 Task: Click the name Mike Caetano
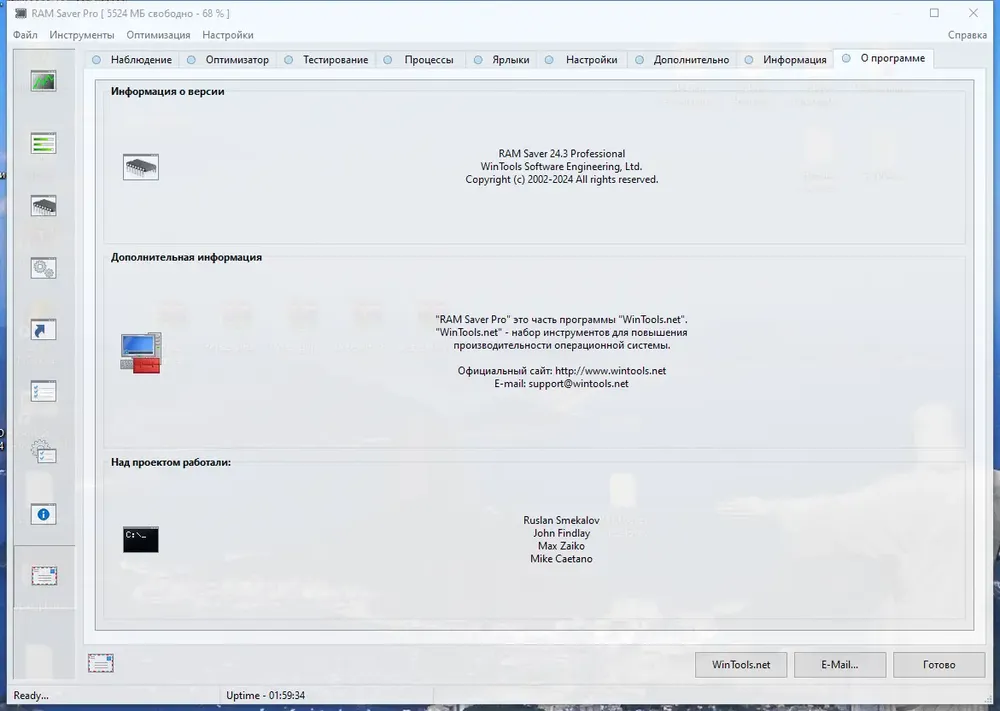coord(561,559)
